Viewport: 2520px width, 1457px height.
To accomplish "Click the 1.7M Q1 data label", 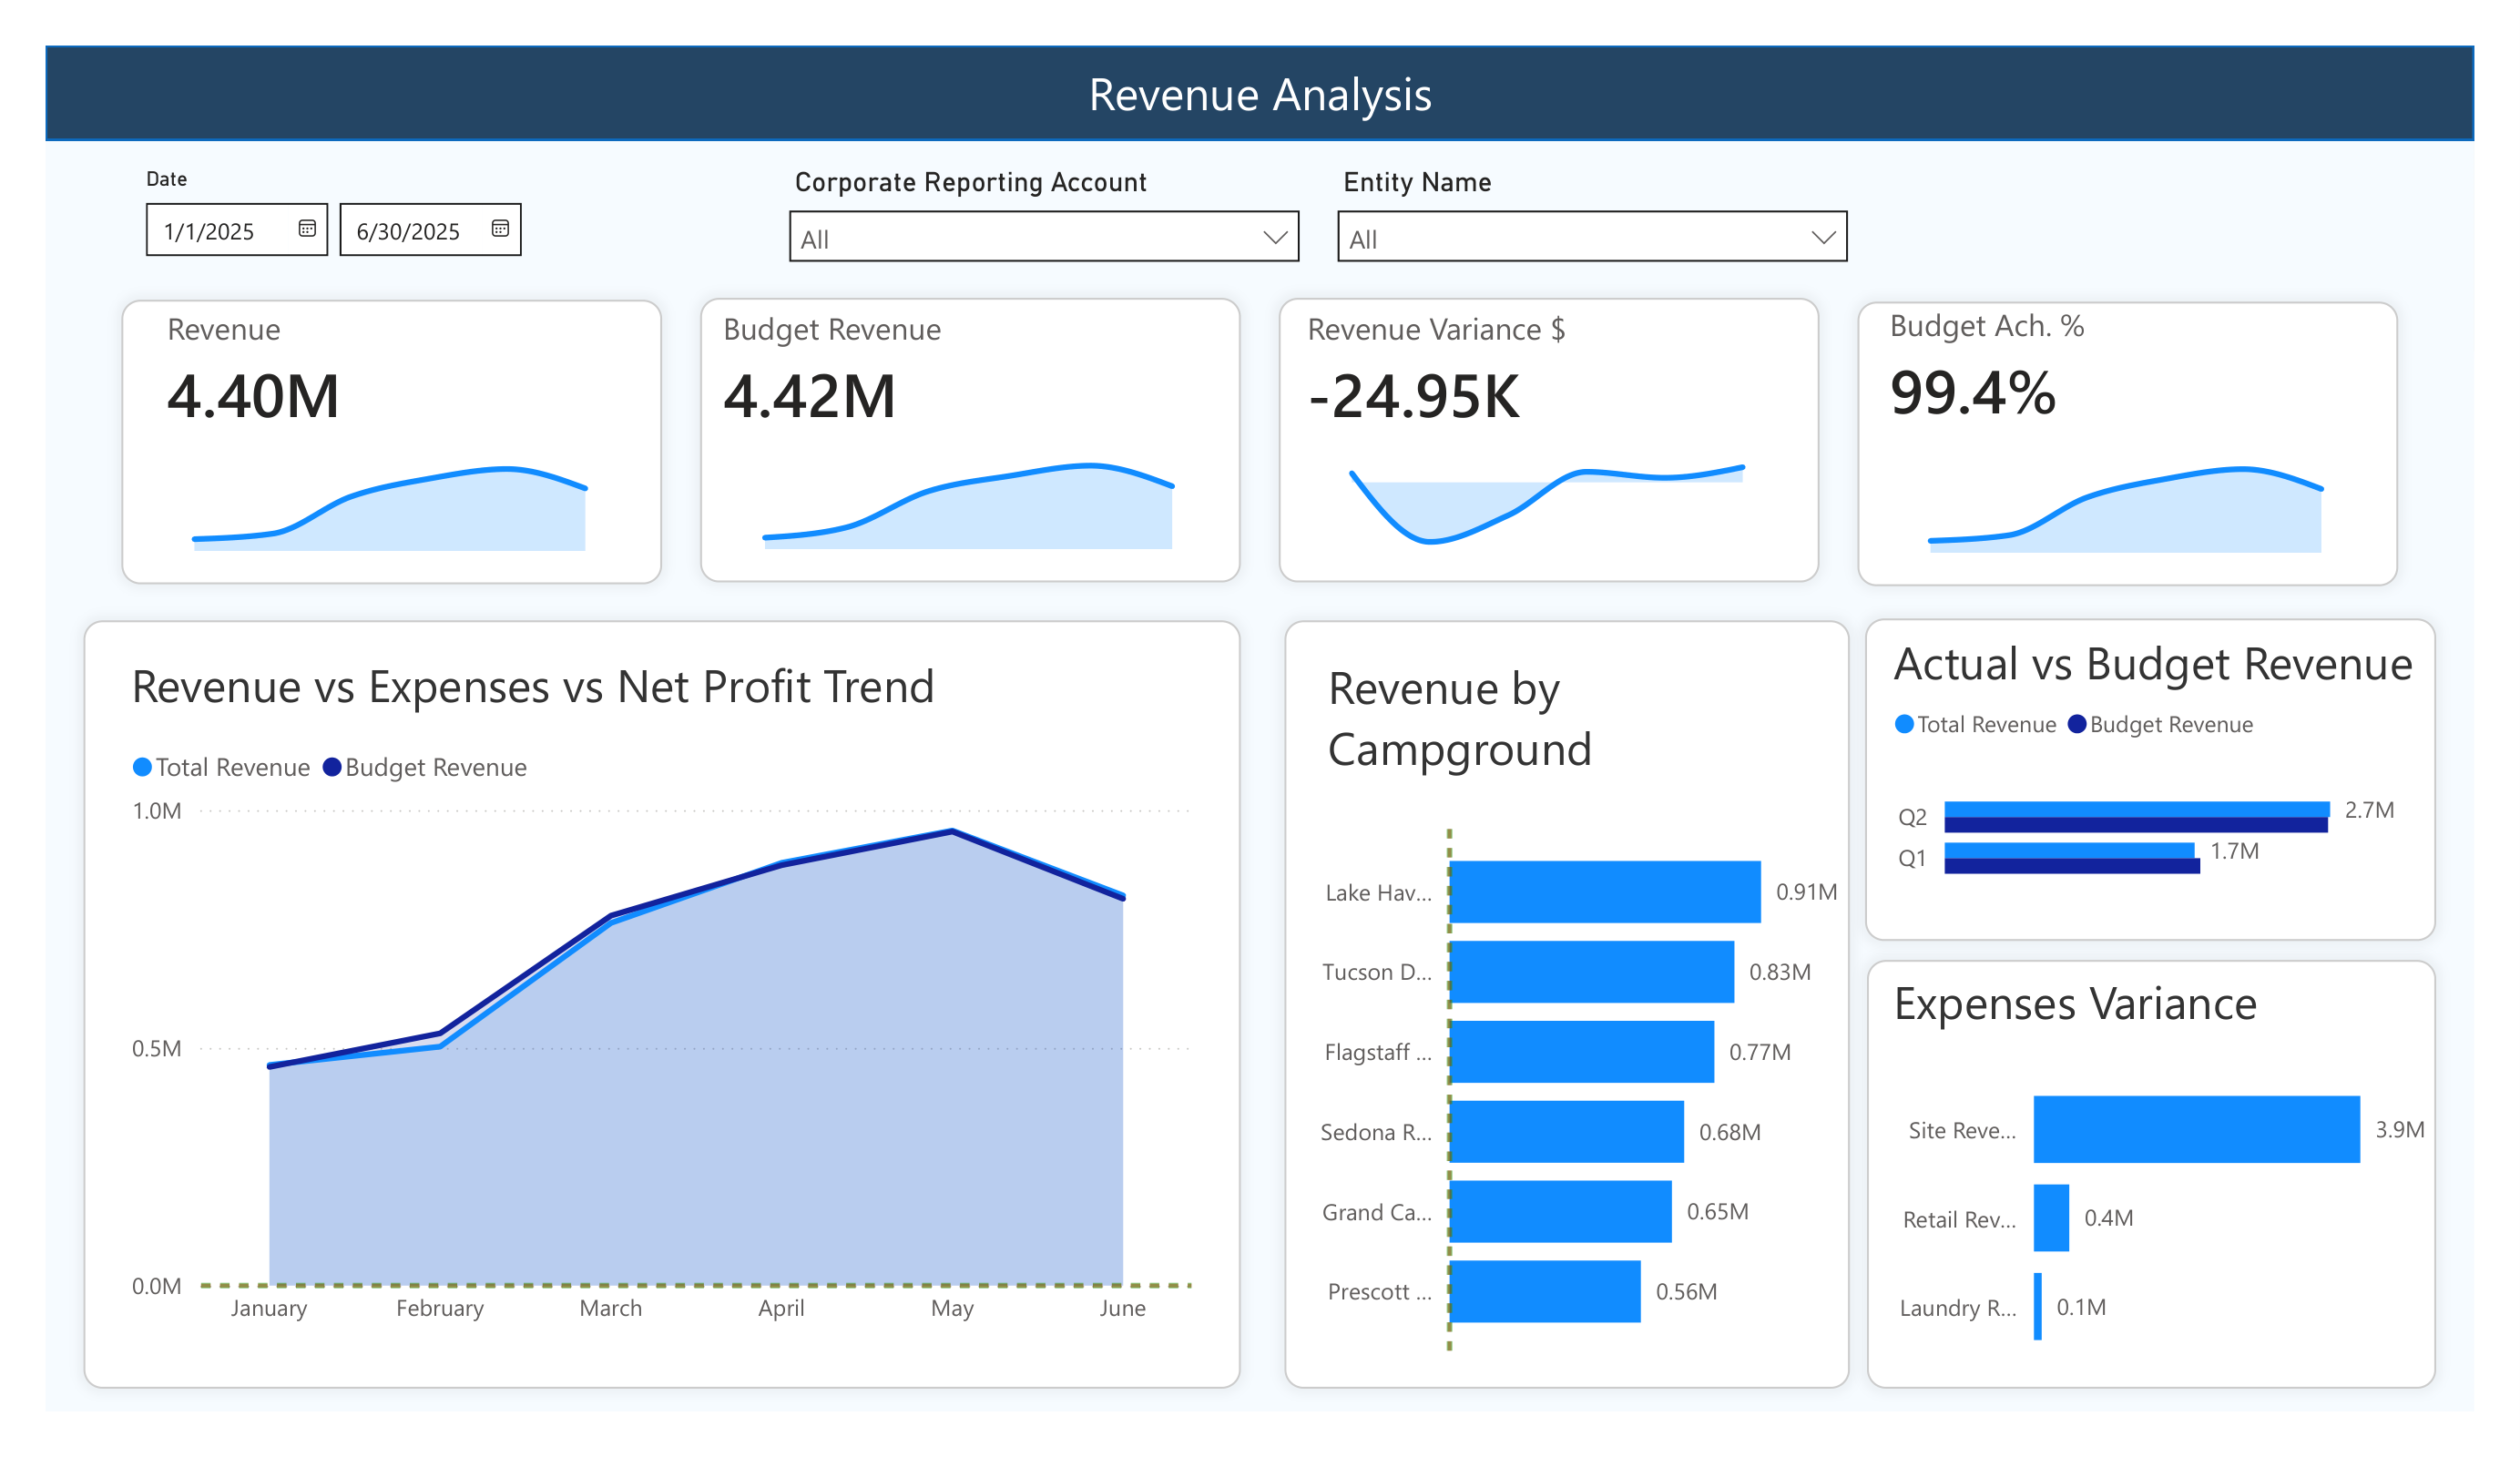I will (2235, 851).
